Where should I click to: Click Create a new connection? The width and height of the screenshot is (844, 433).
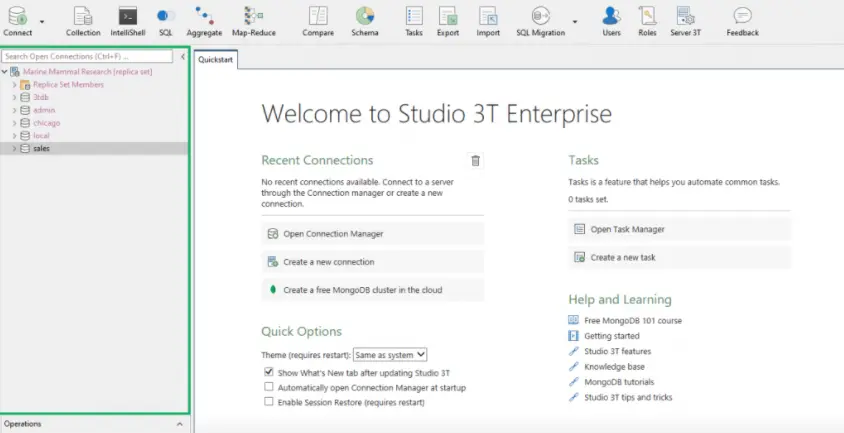(x=372, y=262)
